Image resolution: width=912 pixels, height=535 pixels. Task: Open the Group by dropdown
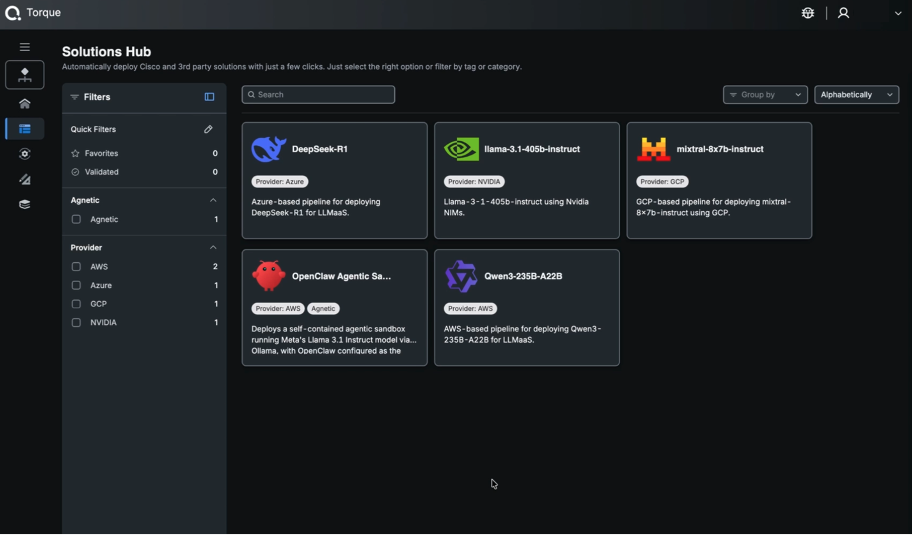pyautogui.click(x=765, y=95)
